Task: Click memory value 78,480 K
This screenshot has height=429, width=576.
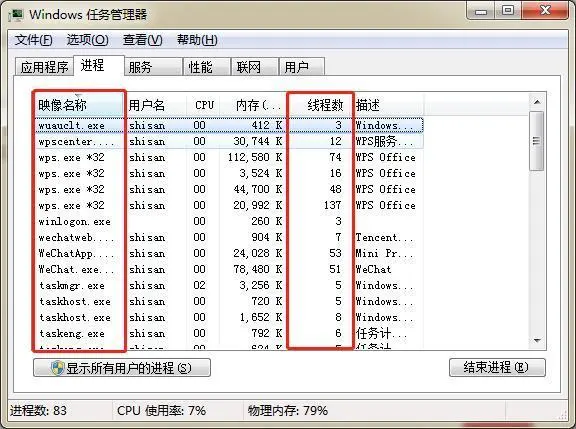Action: click(258, 269)
